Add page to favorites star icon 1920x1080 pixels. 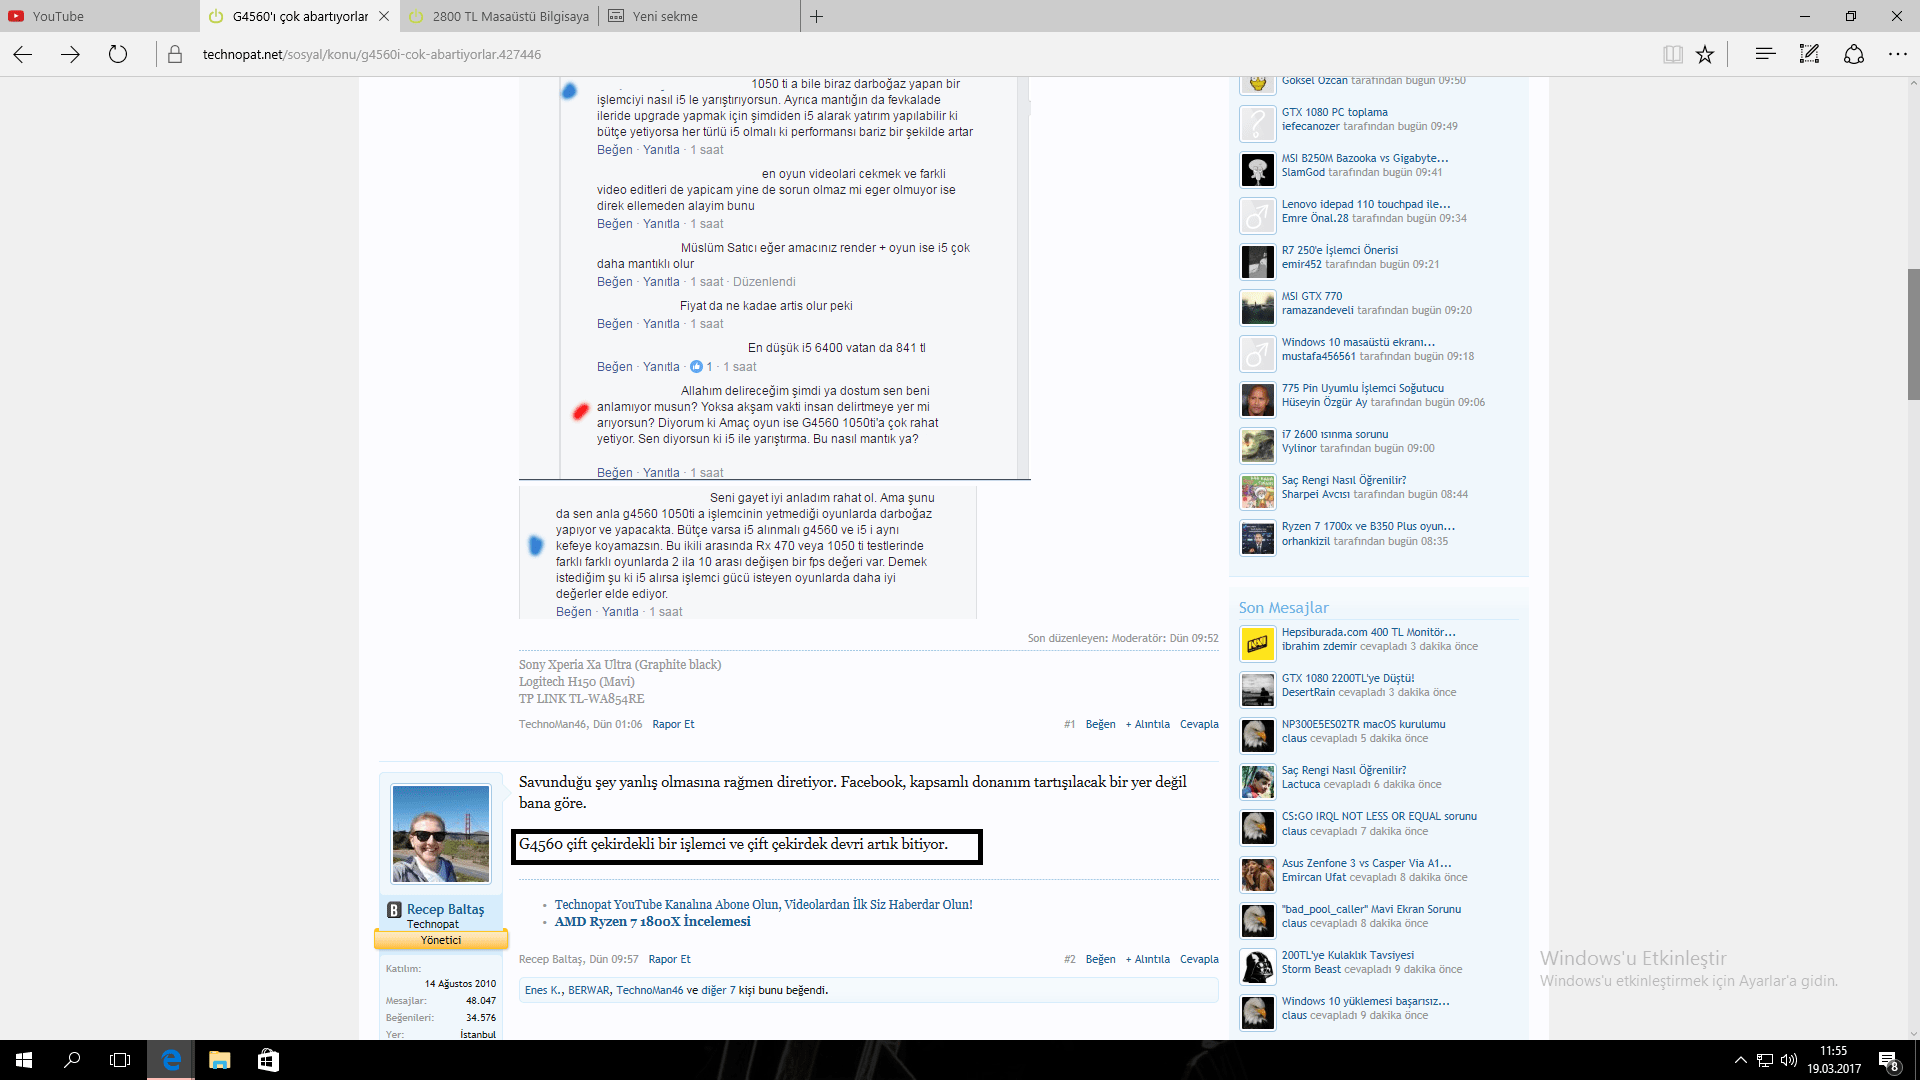point(1705,54)
